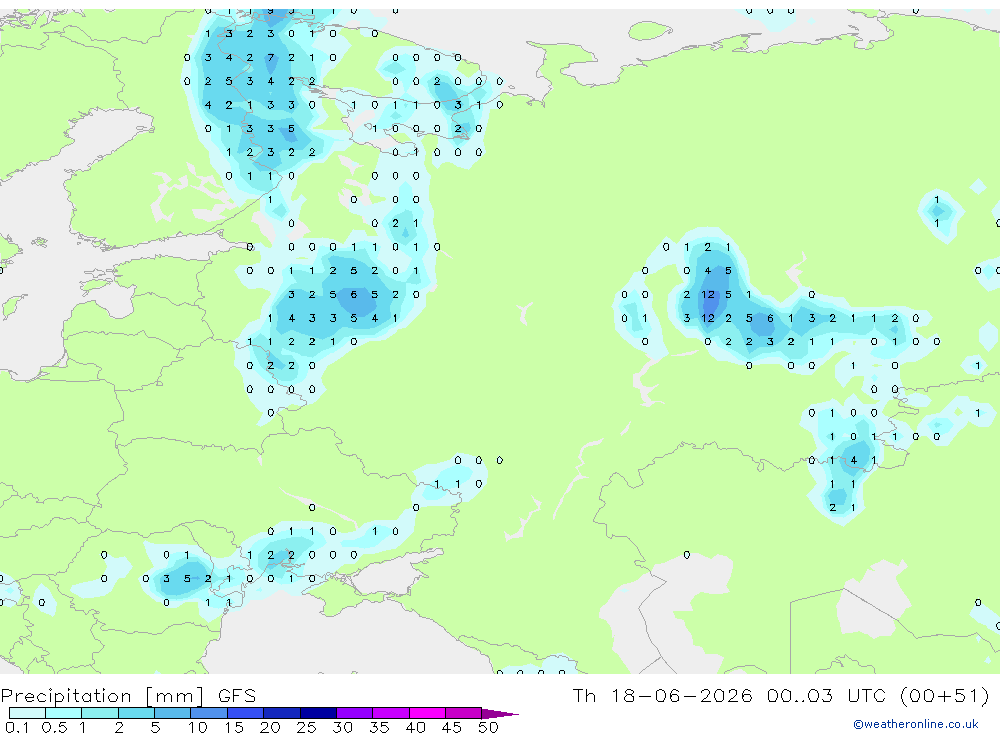Click the legend label '25'
Image resolution: width=1000 pixels, height=733 pixels.
pos(306,727)
